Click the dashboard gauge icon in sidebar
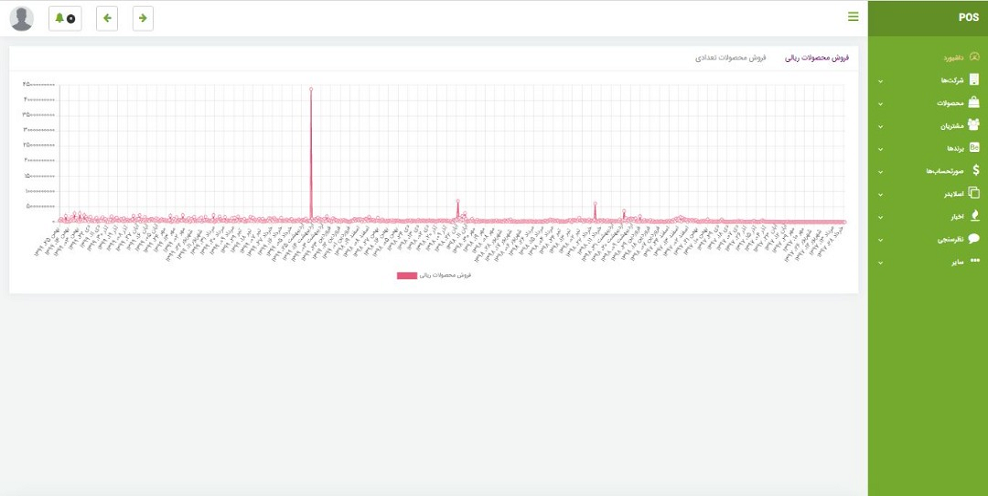The width and height of the screenshot is (988, 496). tap(975, 57)
